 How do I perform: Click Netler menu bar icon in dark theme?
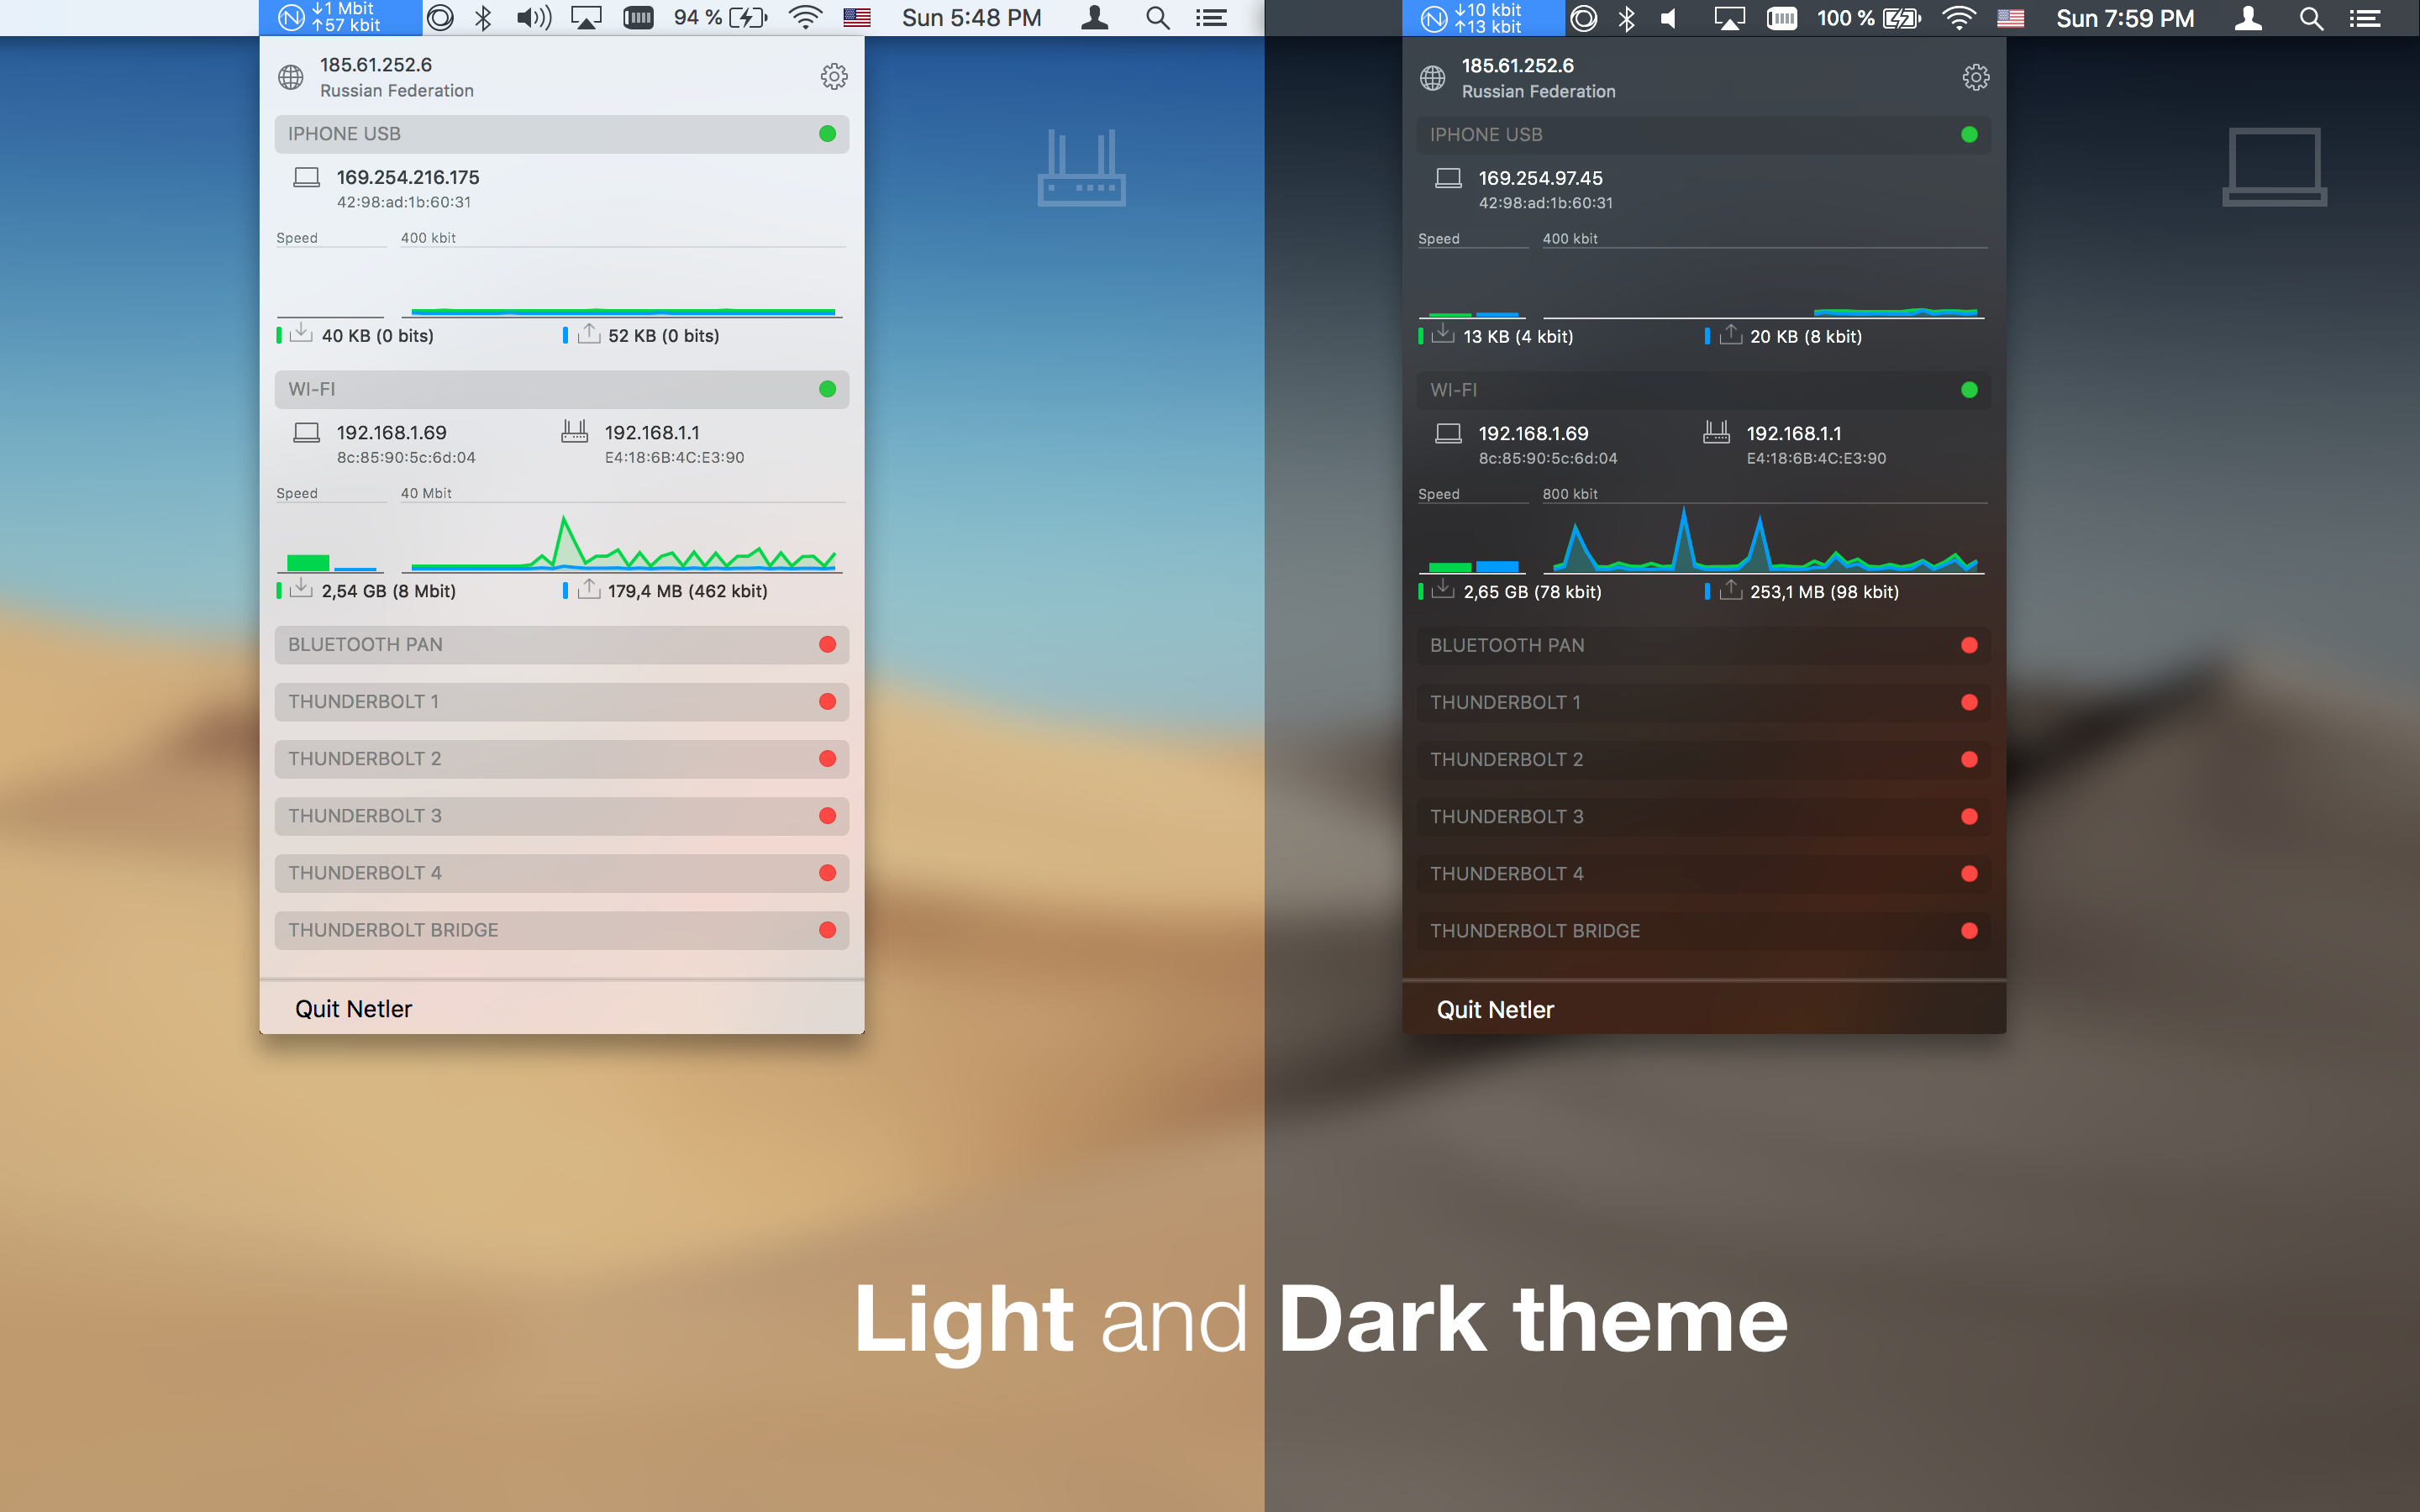[x=1483, y=18]
